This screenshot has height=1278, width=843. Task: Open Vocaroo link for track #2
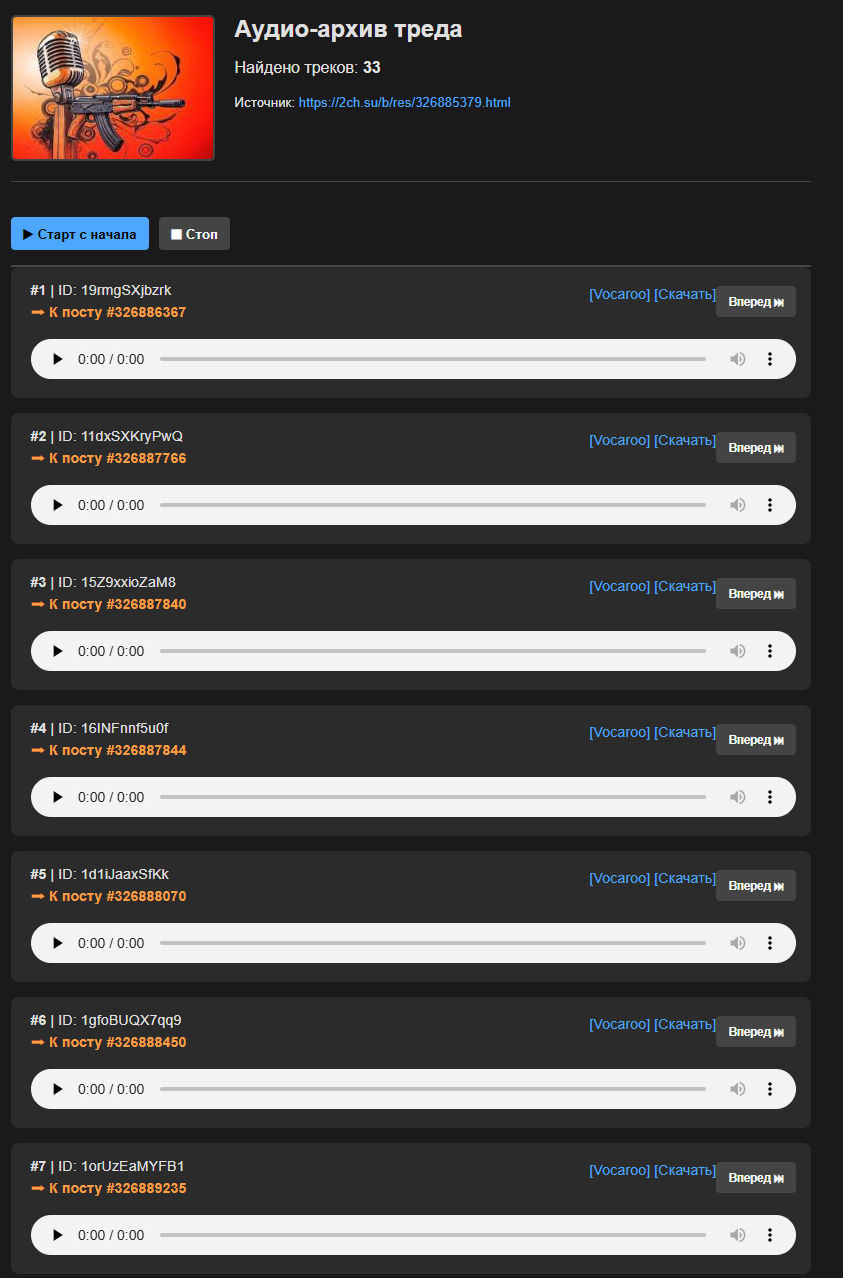point(619,440)
